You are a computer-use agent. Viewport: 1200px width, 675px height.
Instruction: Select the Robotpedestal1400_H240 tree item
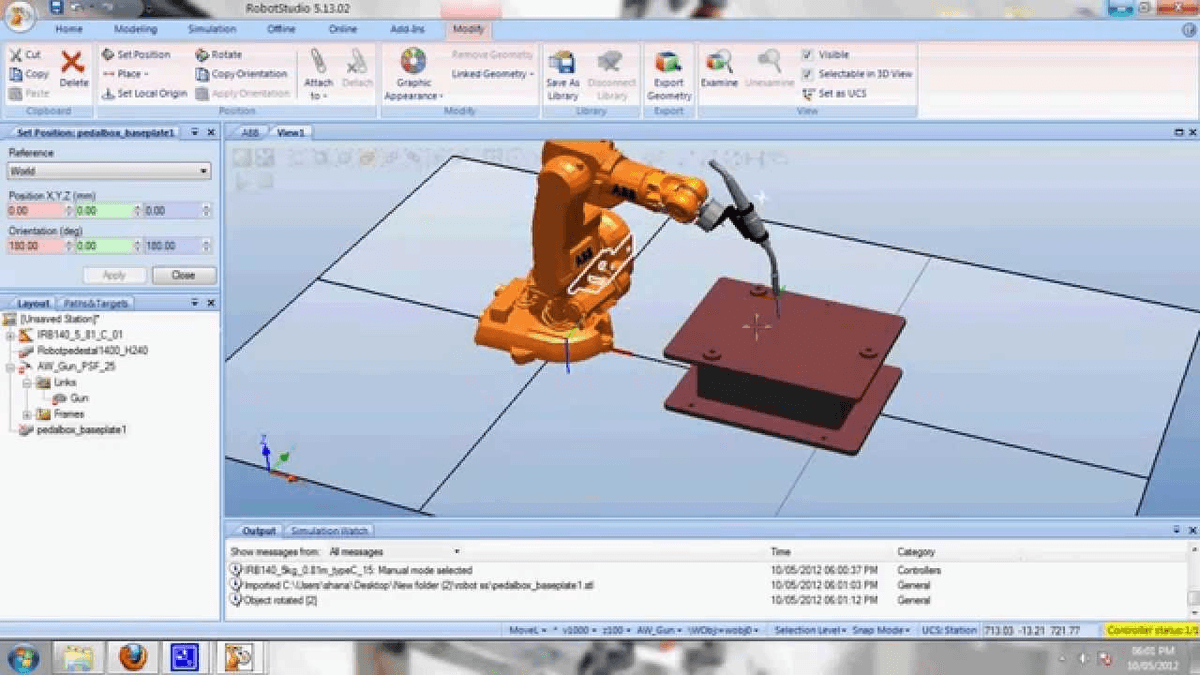[91, 350]
